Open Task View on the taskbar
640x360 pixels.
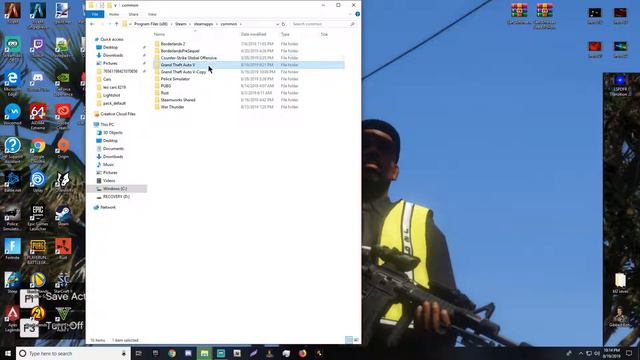[139, 353]
